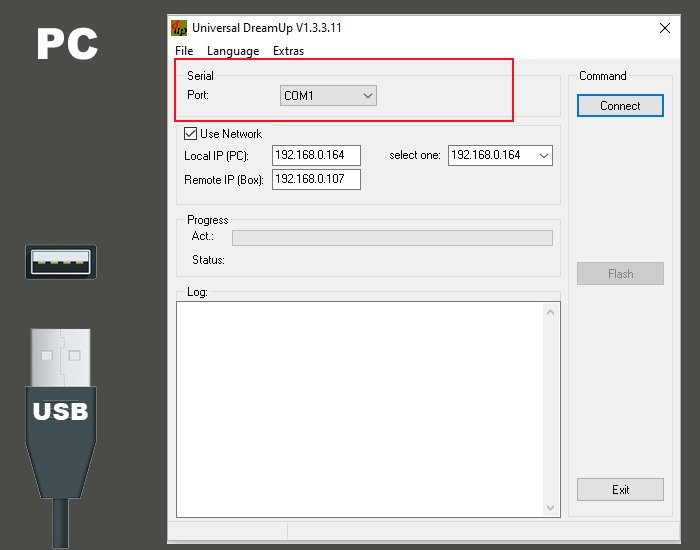The width and height of the screenshot is (700, 550).
Task: Click the Remote IP (Box) input field
Action: [316, 179]
